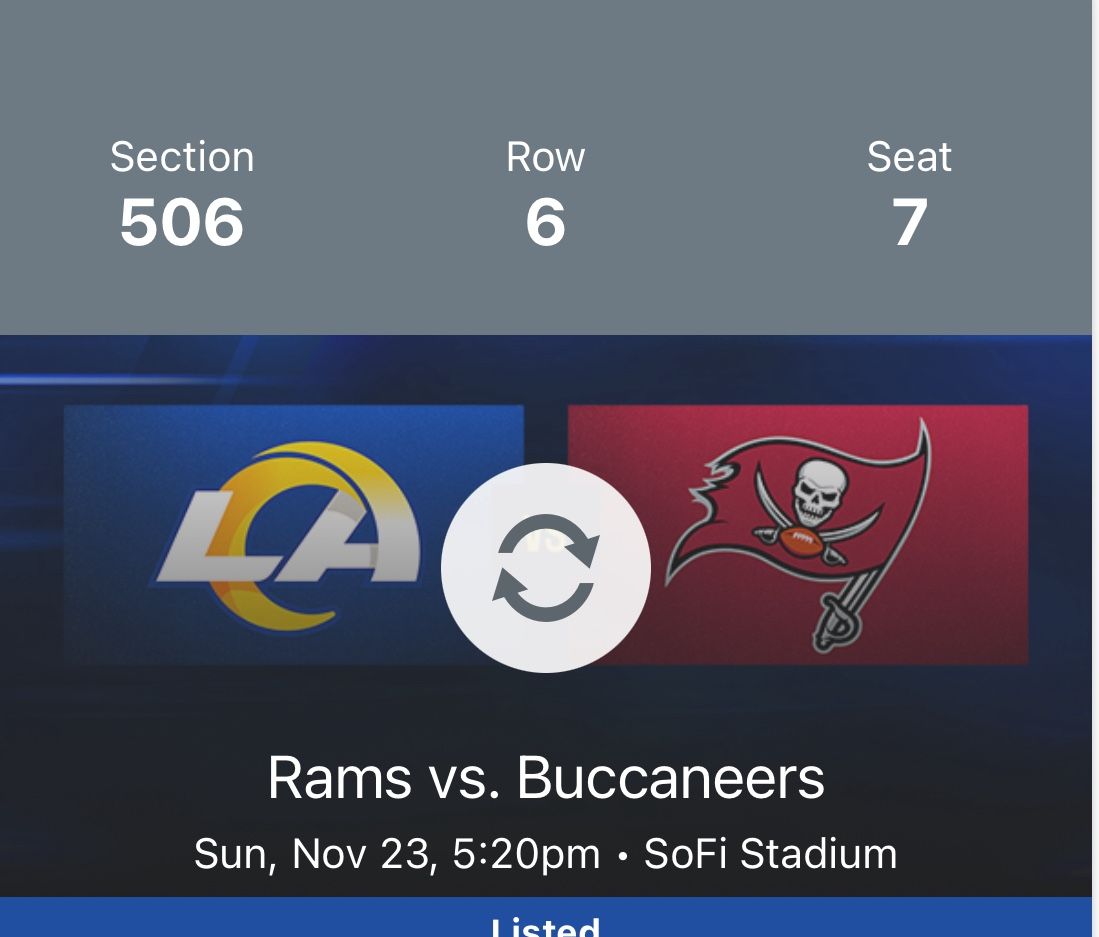
Task: Tap the Sun, Nov 23, 5:20pm date
Action: pyautogui.click(x=397, y=854)
